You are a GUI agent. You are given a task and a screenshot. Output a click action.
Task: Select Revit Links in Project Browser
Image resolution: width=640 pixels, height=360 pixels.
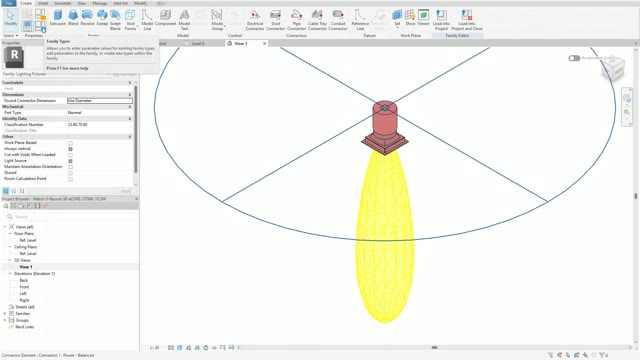point(24,327)
